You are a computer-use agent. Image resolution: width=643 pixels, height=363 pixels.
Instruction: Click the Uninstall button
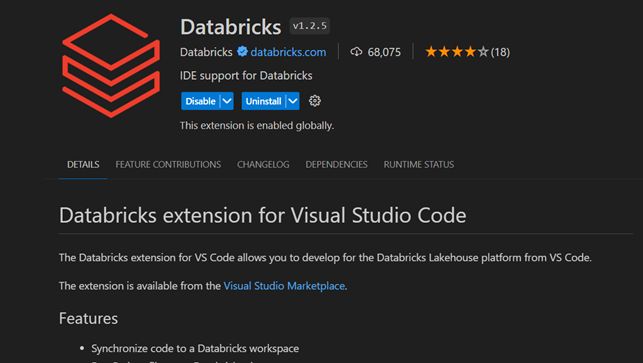(x=263, y=101)
